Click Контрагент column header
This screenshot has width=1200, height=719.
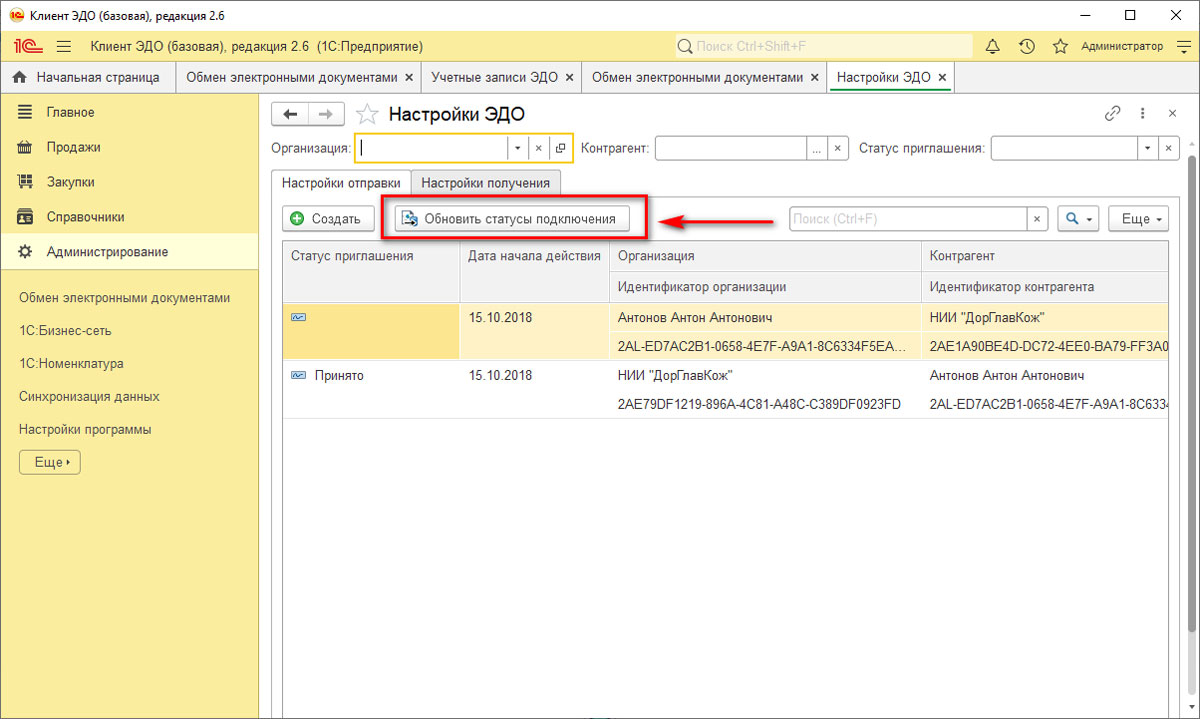[1044, 256]
